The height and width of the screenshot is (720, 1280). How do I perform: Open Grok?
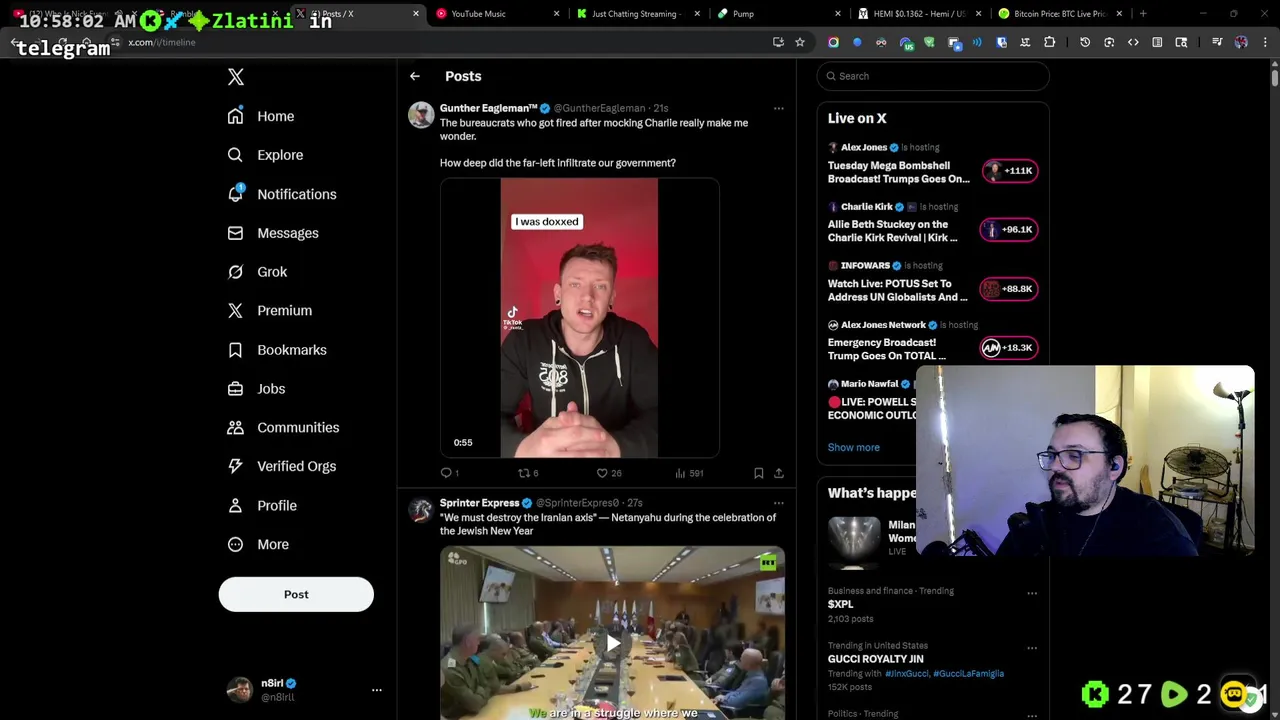pyautogui.click(x=257, y=272)
